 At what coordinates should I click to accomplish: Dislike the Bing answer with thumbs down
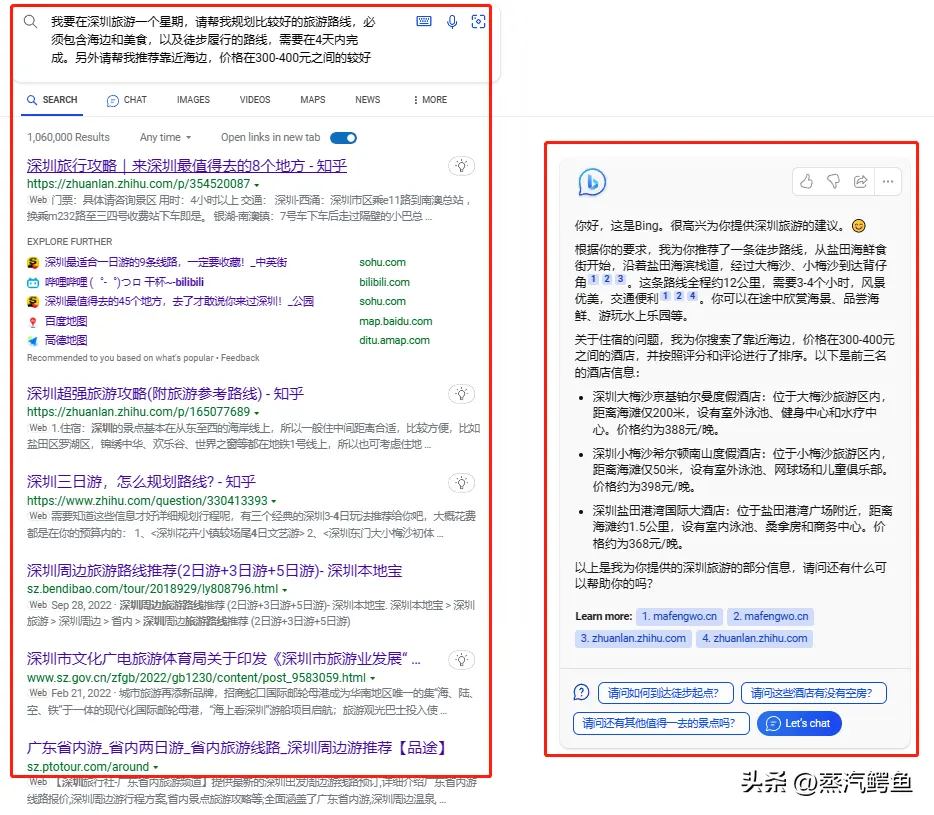tap(833, 182)
